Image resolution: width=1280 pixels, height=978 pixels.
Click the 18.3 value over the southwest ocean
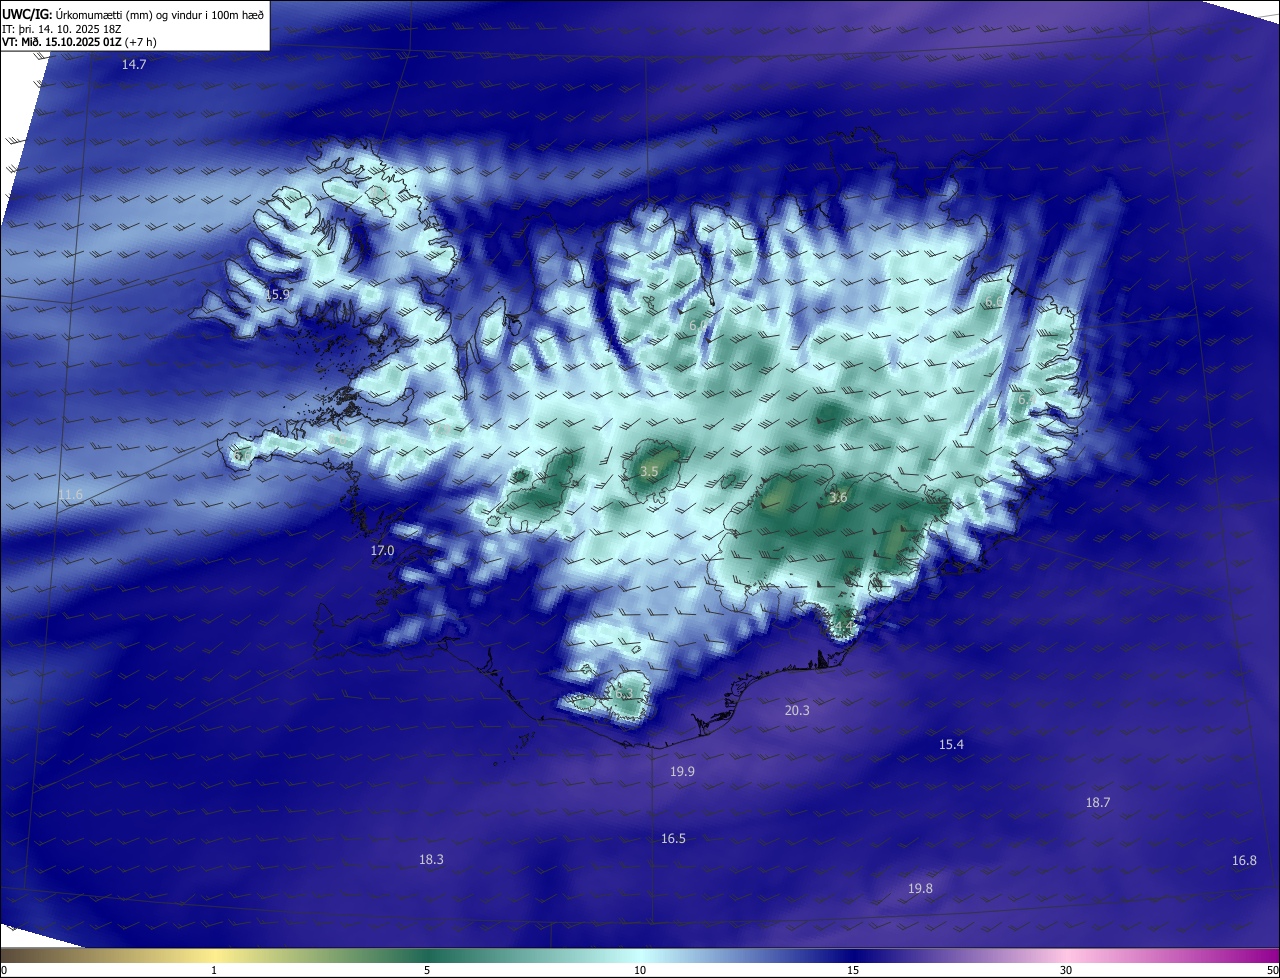tap(431, 859)
